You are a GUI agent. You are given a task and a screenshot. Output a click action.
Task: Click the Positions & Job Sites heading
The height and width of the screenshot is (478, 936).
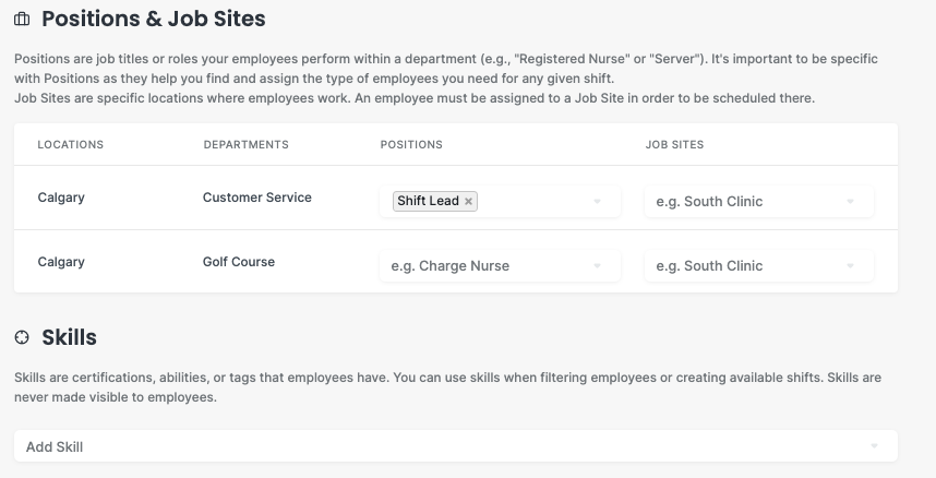153,19
